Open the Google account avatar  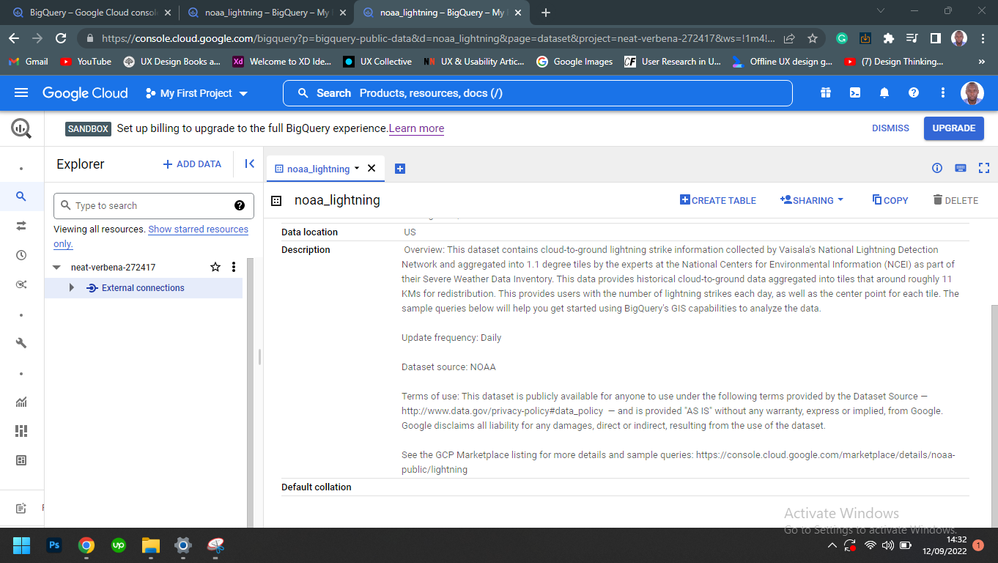pos(972,93)
